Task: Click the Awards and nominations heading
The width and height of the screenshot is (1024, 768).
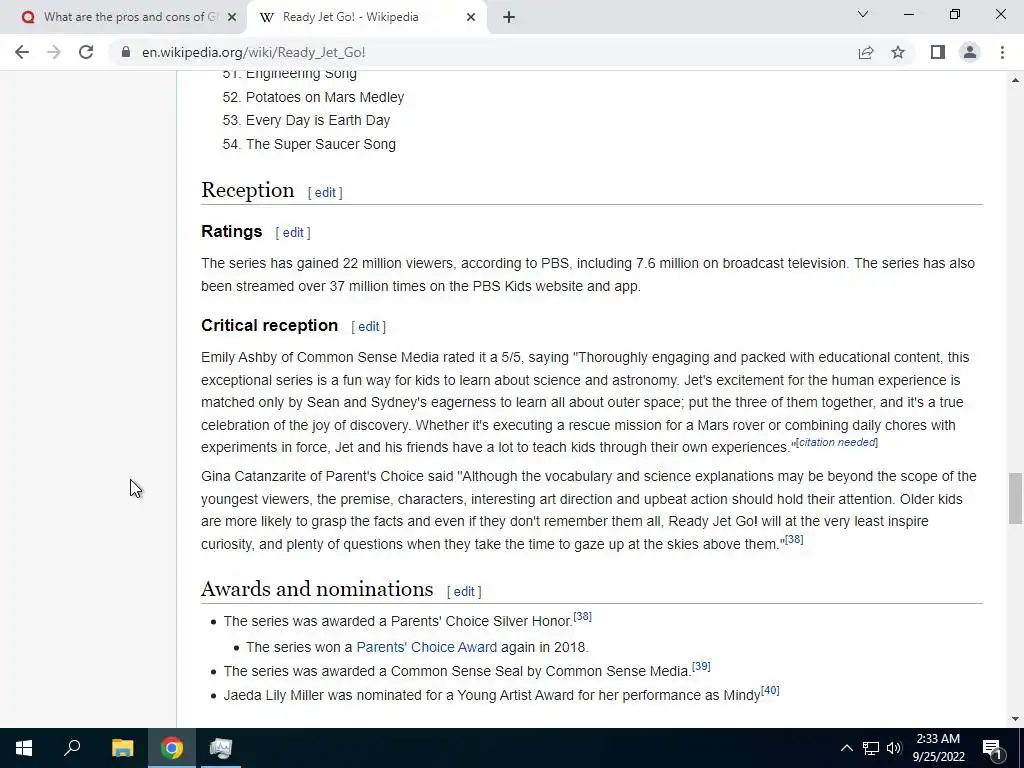Action: (x=317, y=589)
